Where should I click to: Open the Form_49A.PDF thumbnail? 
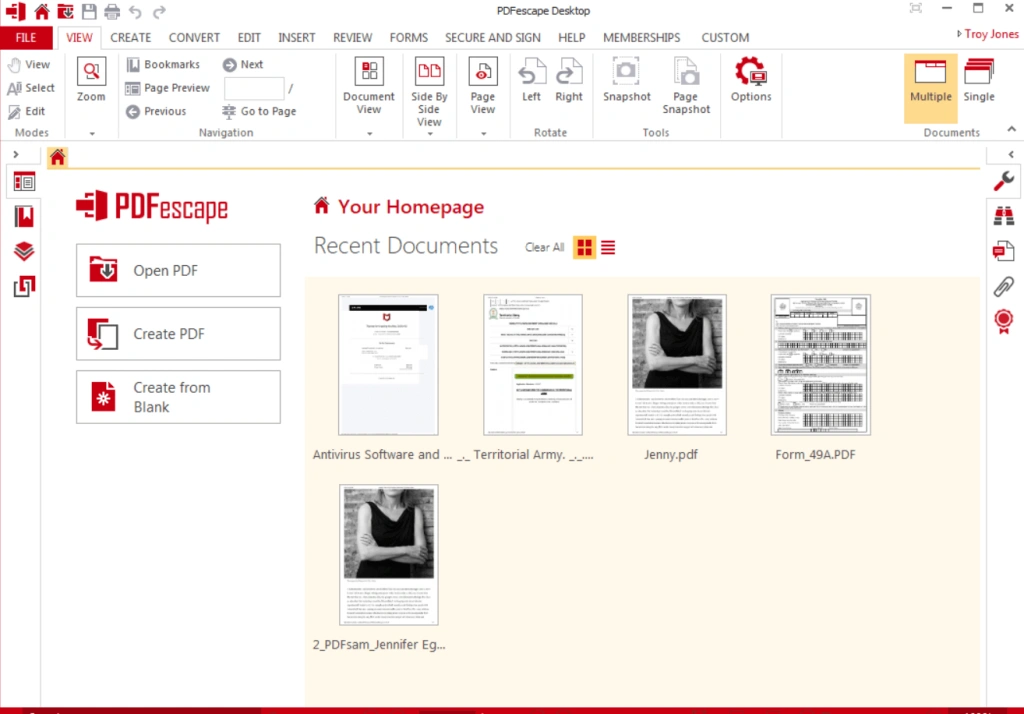(820, 365)
